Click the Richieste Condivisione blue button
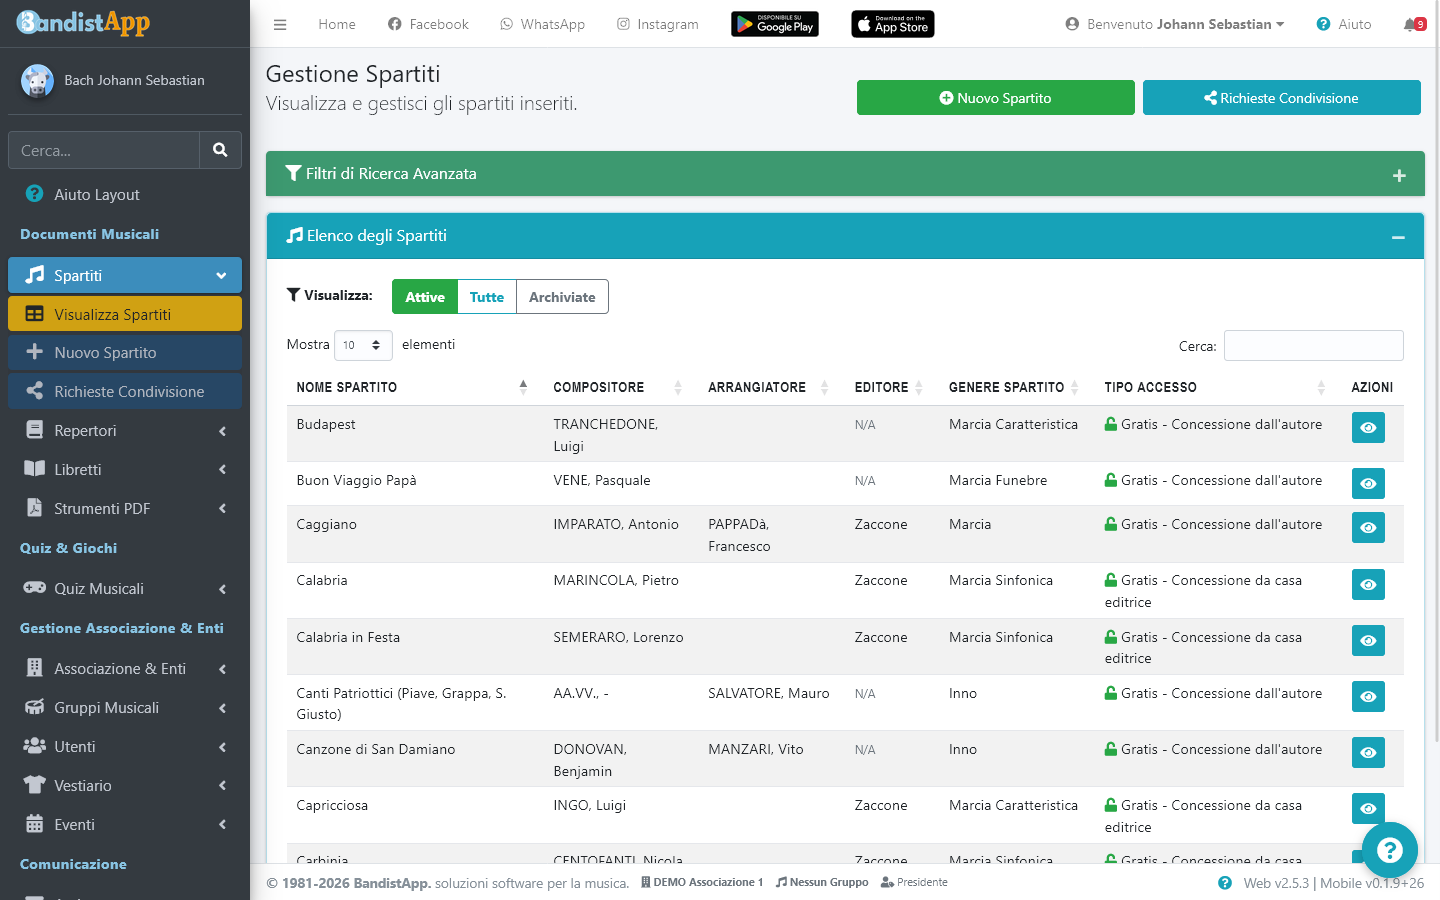Image resolution: width=1440 pixels, height=900 pixels. coord(1281,98)
